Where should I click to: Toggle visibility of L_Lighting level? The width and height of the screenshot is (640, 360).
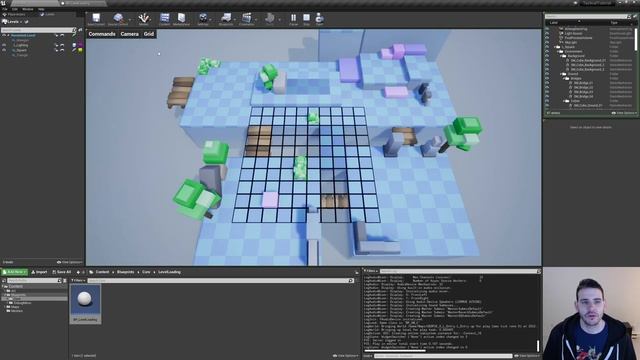(4, 45)
